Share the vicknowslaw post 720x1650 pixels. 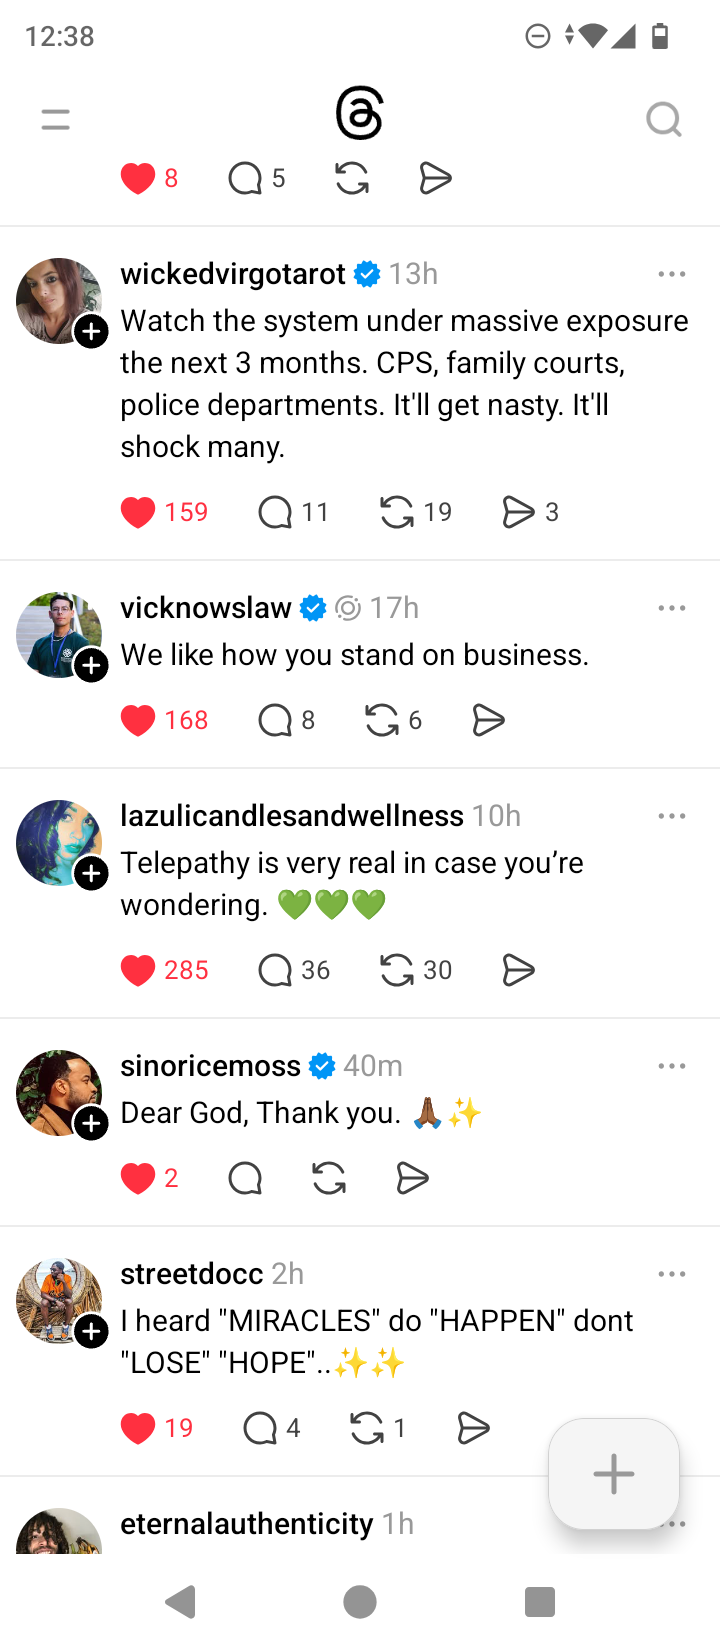(488, 720)
